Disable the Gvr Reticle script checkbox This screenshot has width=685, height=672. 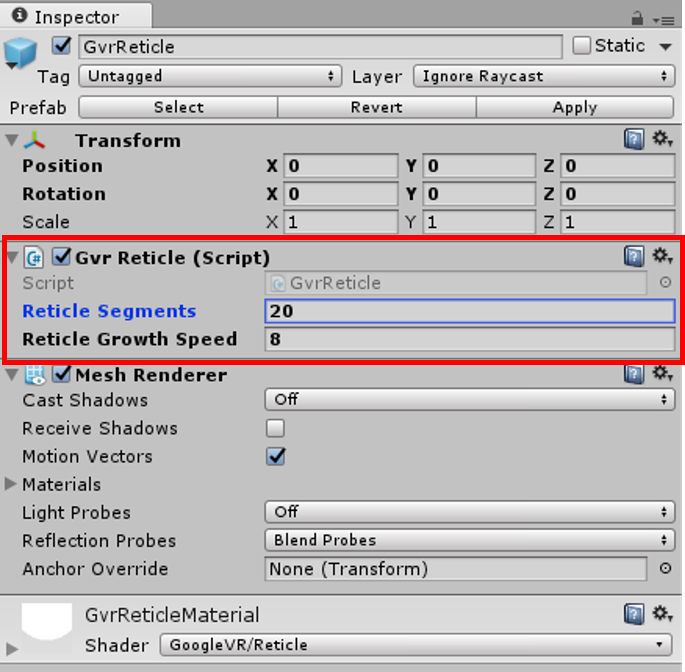tap(61, 257)
